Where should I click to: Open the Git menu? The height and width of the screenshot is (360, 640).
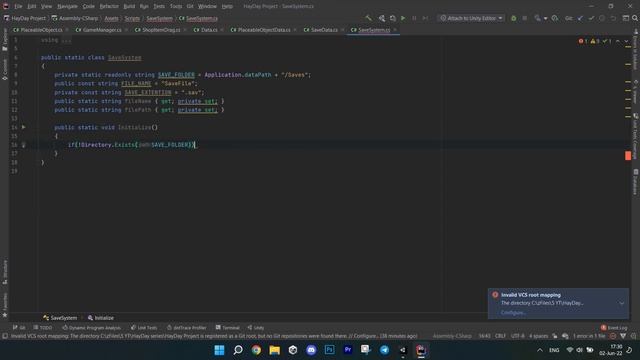point(190,7)
